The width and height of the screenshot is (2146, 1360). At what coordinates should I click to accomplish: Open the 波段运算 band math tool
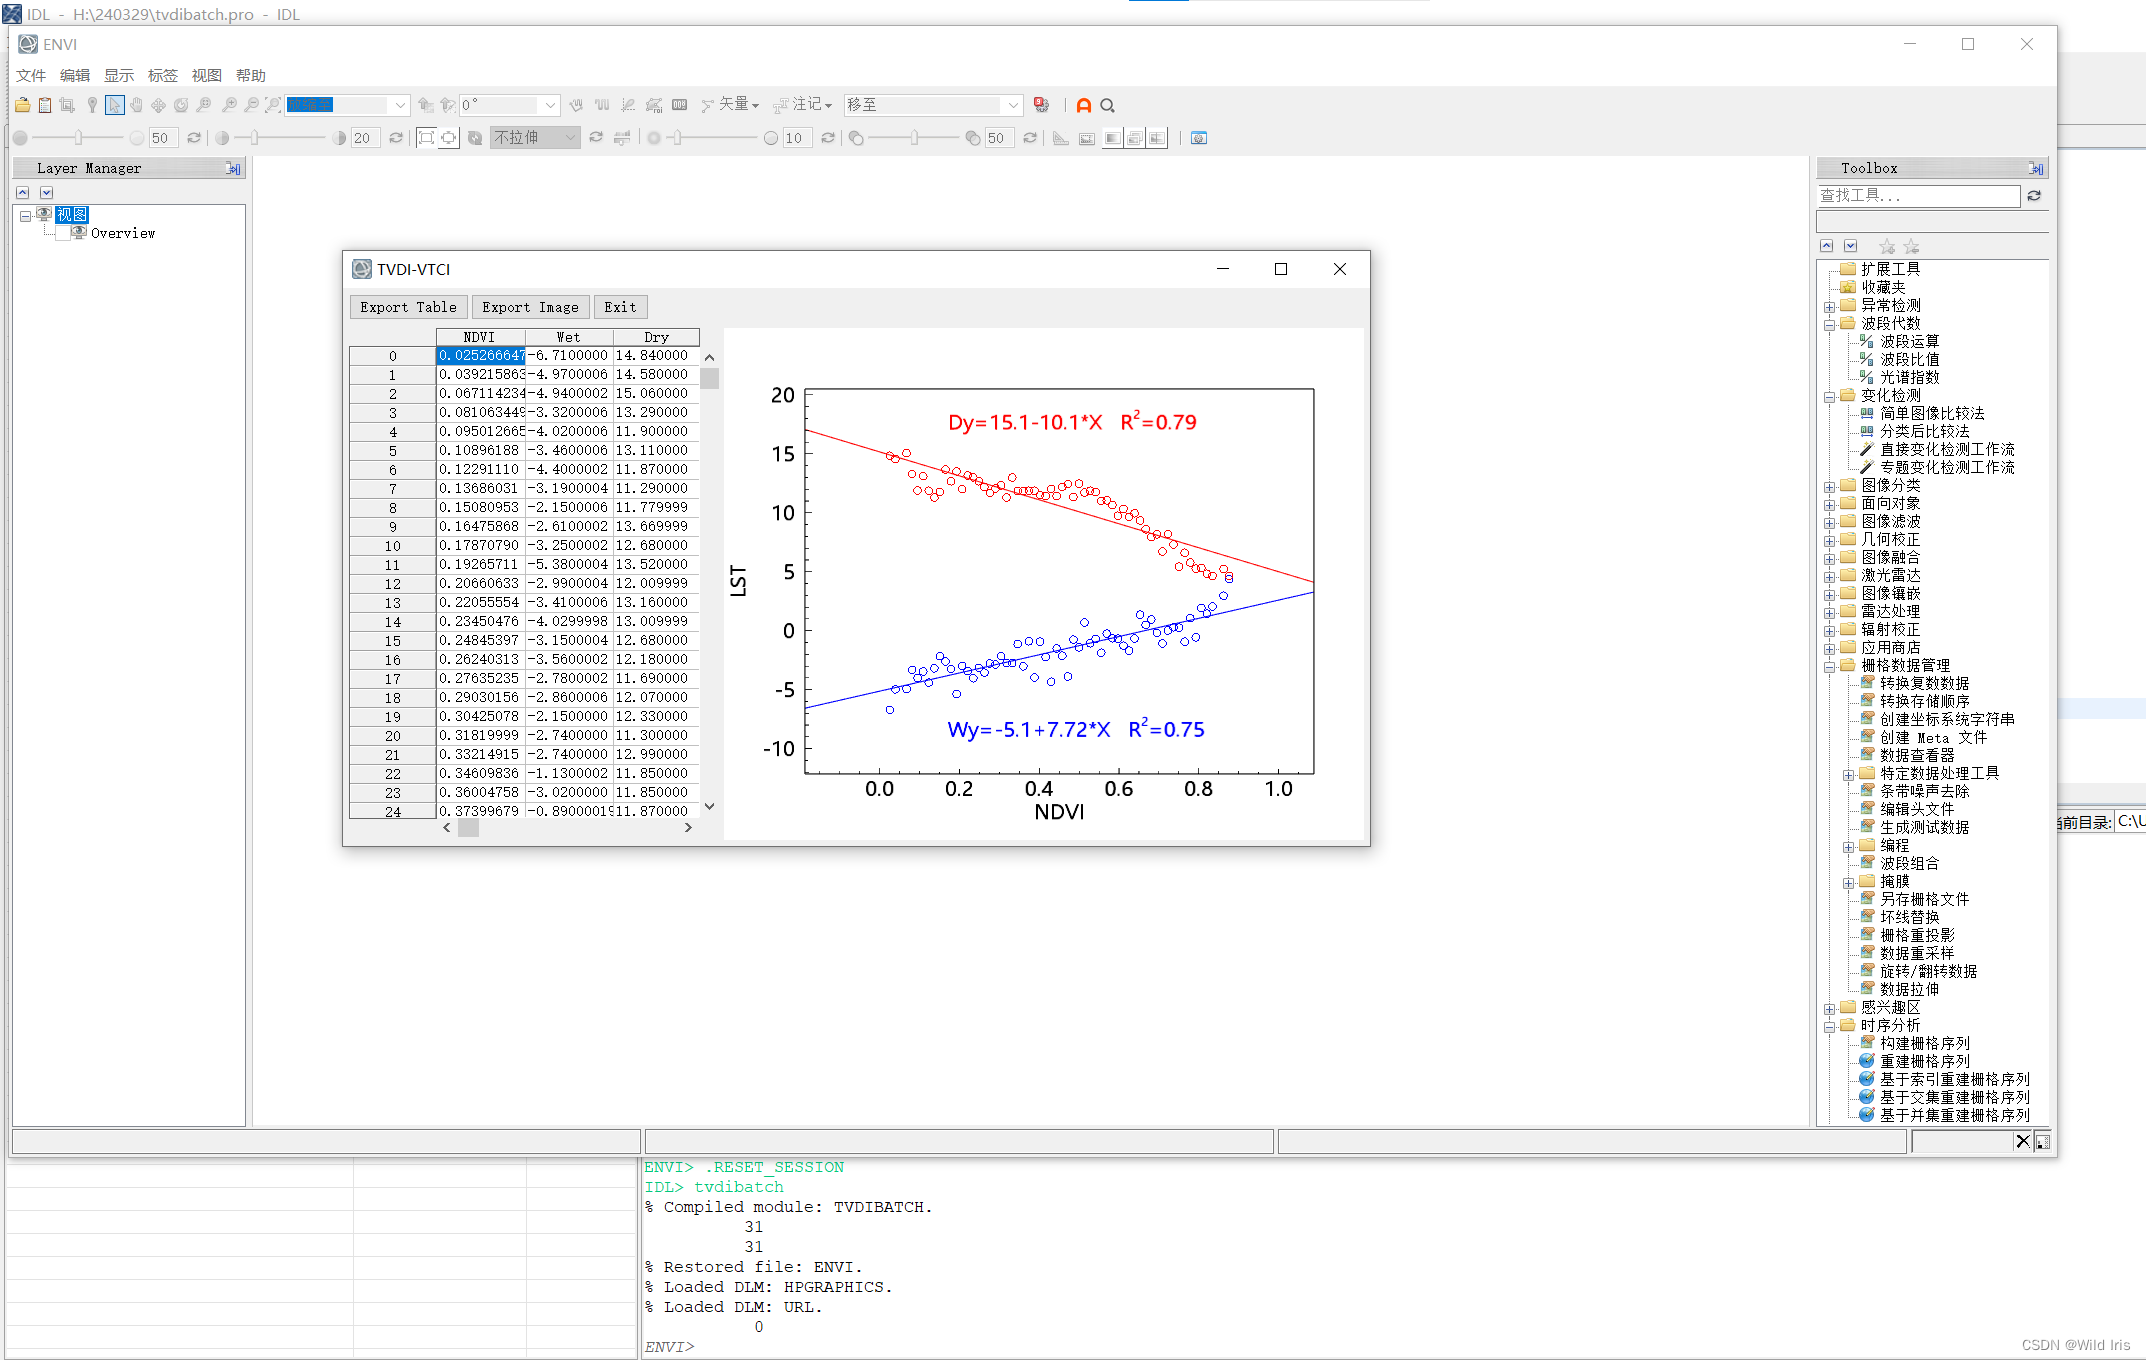(x=1909, y=341)
